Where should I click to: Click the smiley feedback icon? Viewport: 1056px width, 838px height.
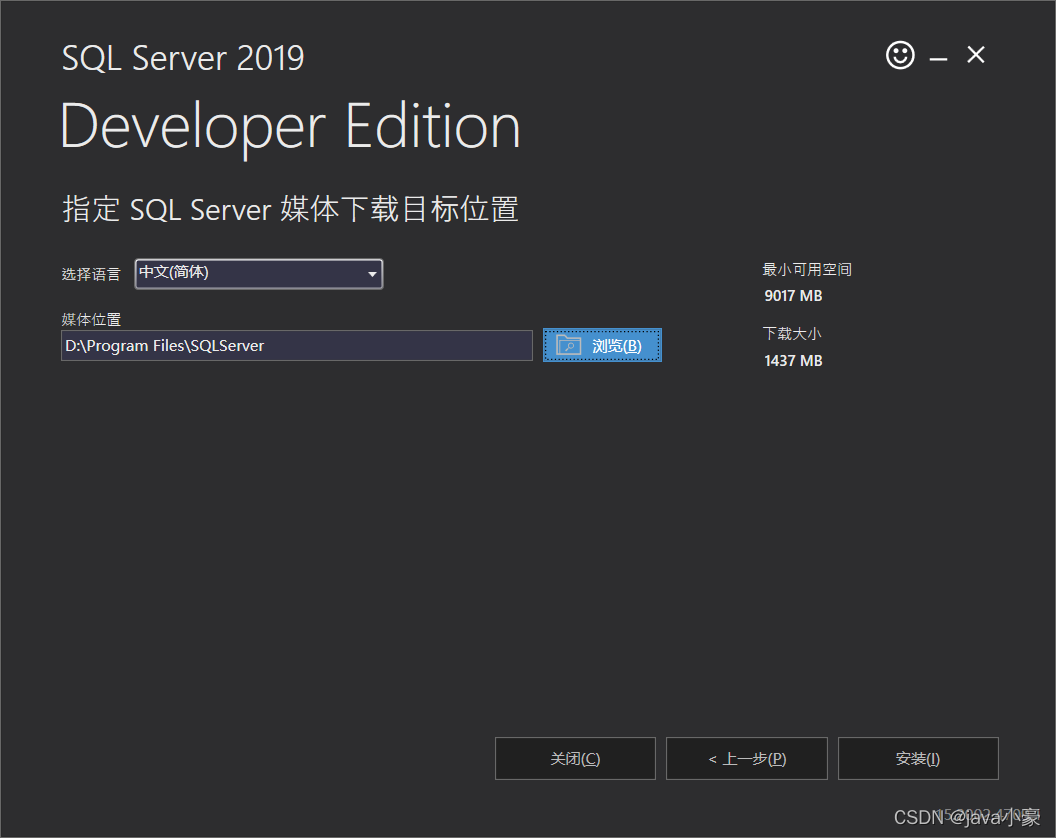pos(900,55)
